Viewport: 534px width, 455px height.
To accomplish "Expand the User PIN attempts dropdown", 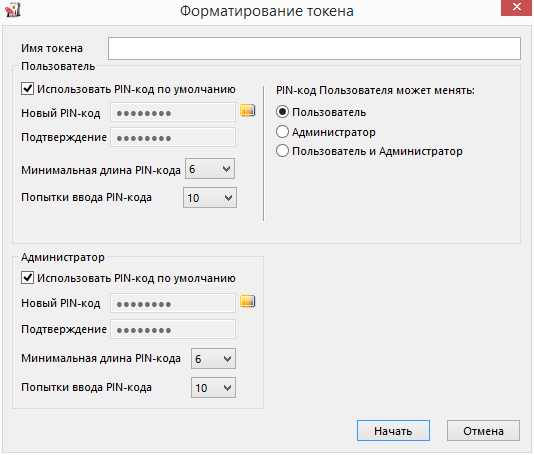I will point(210,198).
